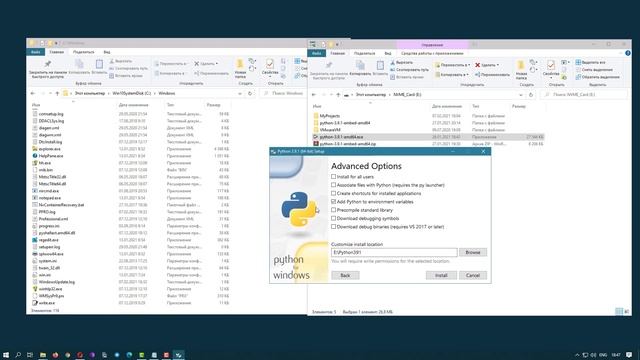Click Pin to Quick access in NVME_Card ribbon

(329, 69)
